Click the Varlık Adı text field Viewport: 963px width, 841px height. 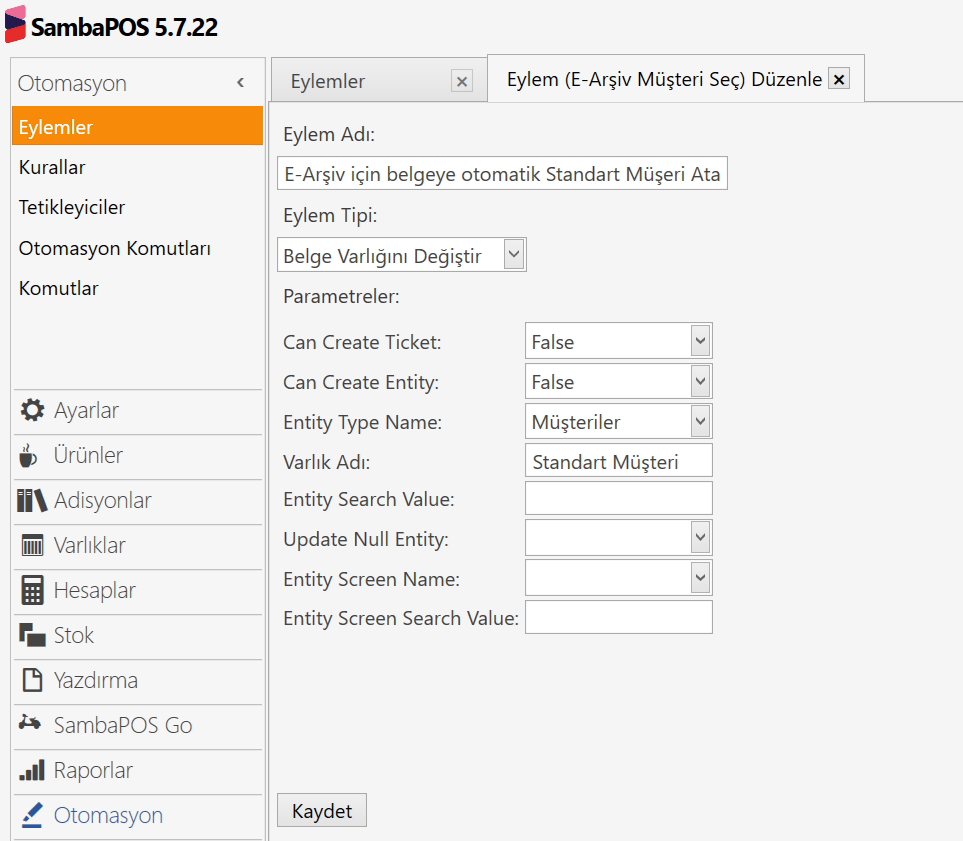tap(618, 461)
